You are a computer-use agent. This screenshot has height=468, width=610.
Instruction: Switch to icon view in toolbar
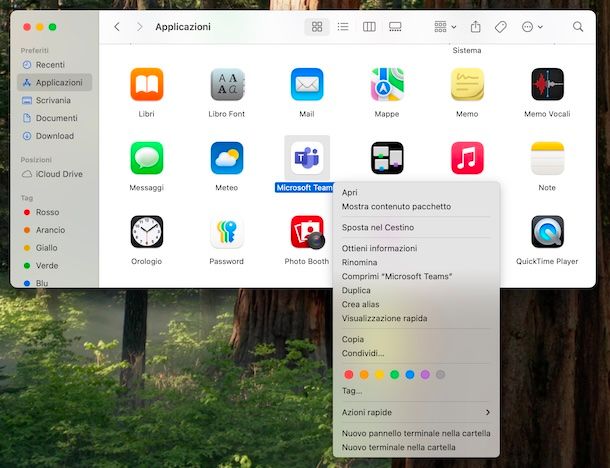[317, 26]
